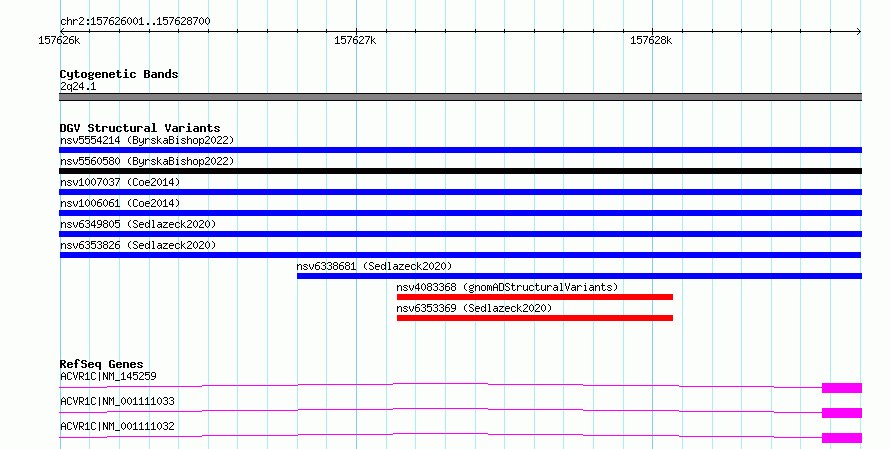890x449 pixels.
Task: Open variant nsv6353369 (Sedlazeck2020) label
Action: tap(474, 308)
